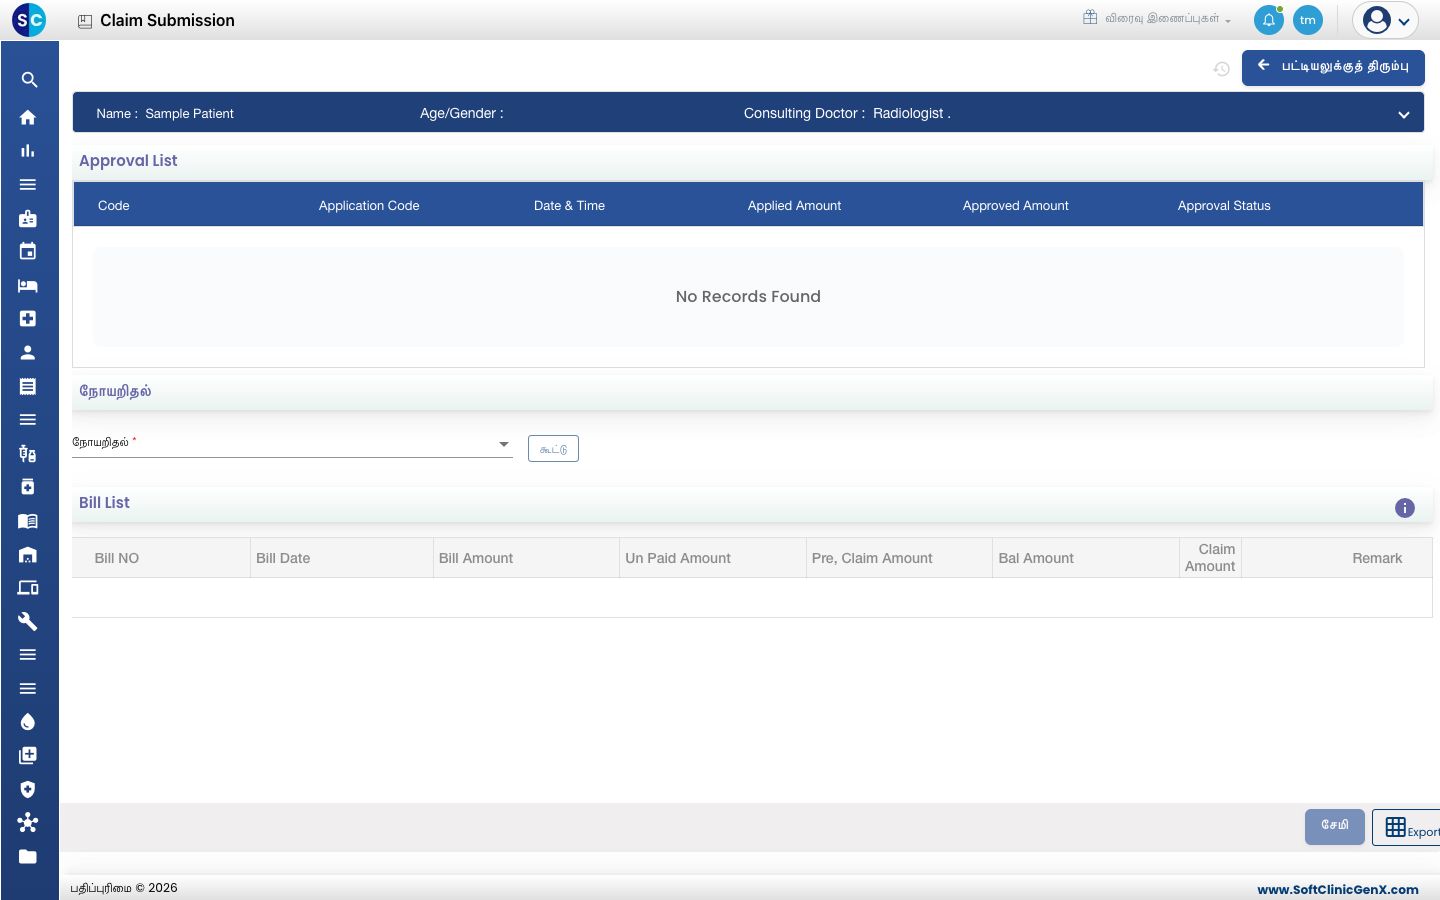Open the folder icon in sidebar
This screenshot has height=900, width=1440.
coord(28,856)
